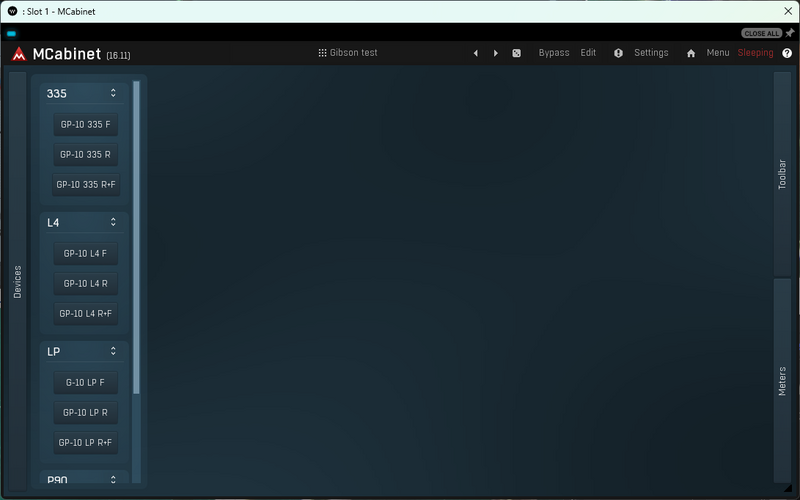Expand the Toolbar side panel tab

(x=782, y=174)
